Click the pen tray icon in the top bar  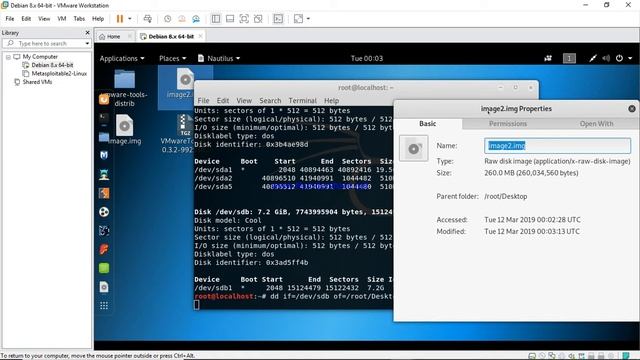point(593,58)
